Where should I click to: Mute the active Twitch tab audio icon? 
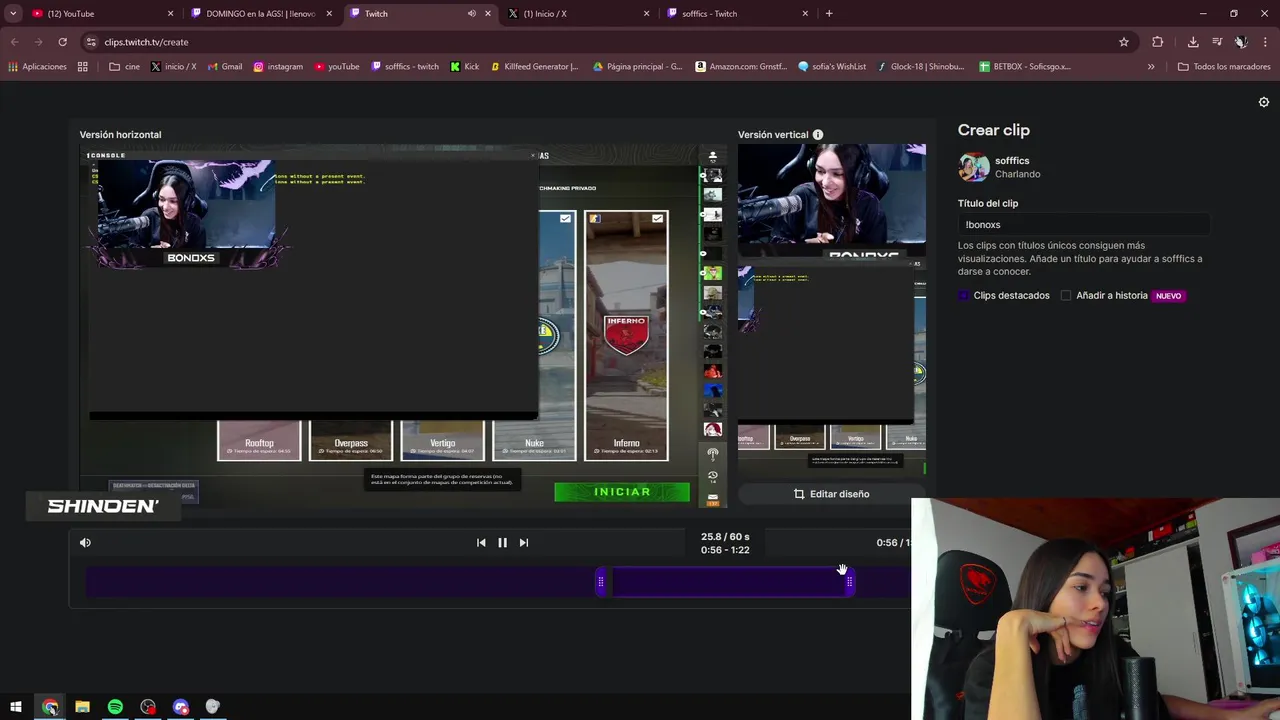(471, 14)
